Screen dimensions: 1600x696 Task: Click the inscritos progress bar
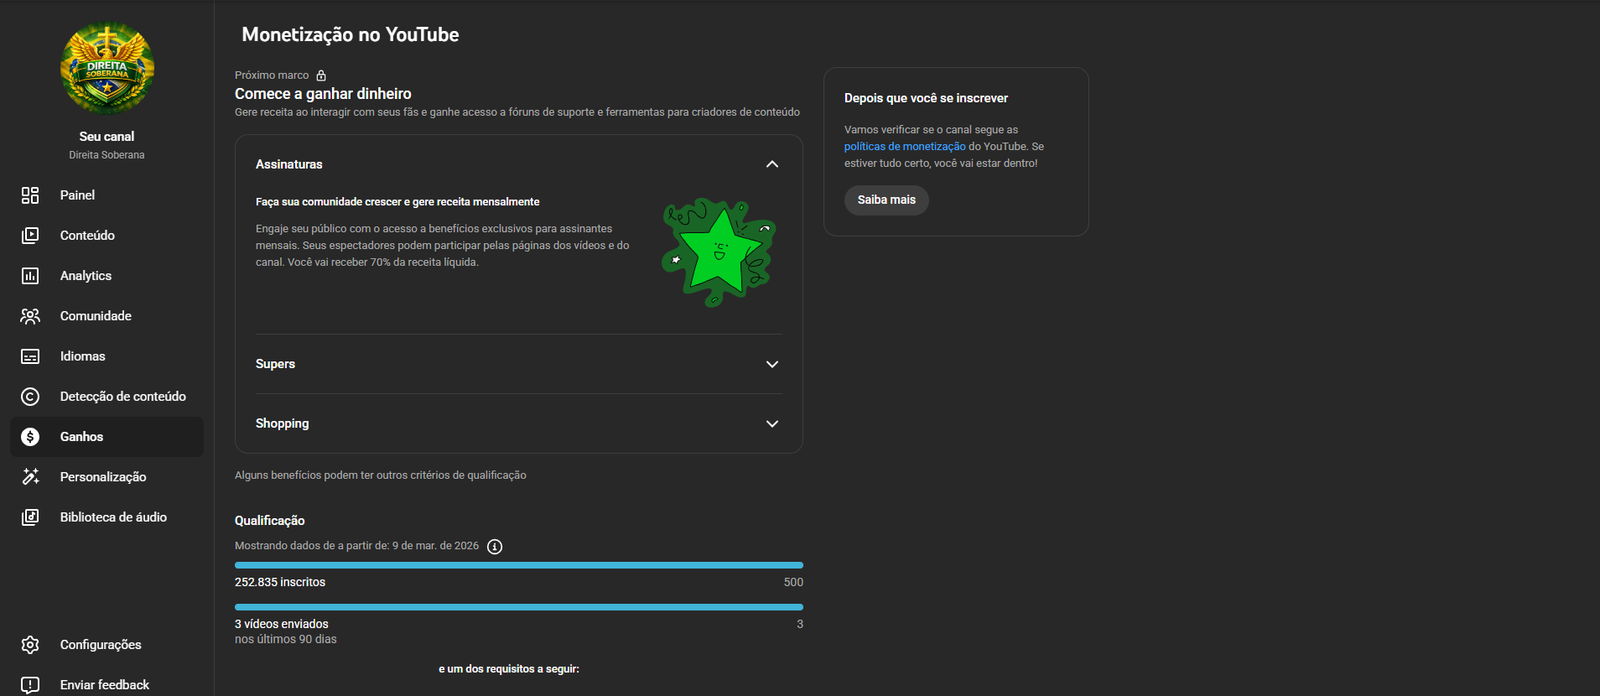pyautogui.click(x=518, y=565)
